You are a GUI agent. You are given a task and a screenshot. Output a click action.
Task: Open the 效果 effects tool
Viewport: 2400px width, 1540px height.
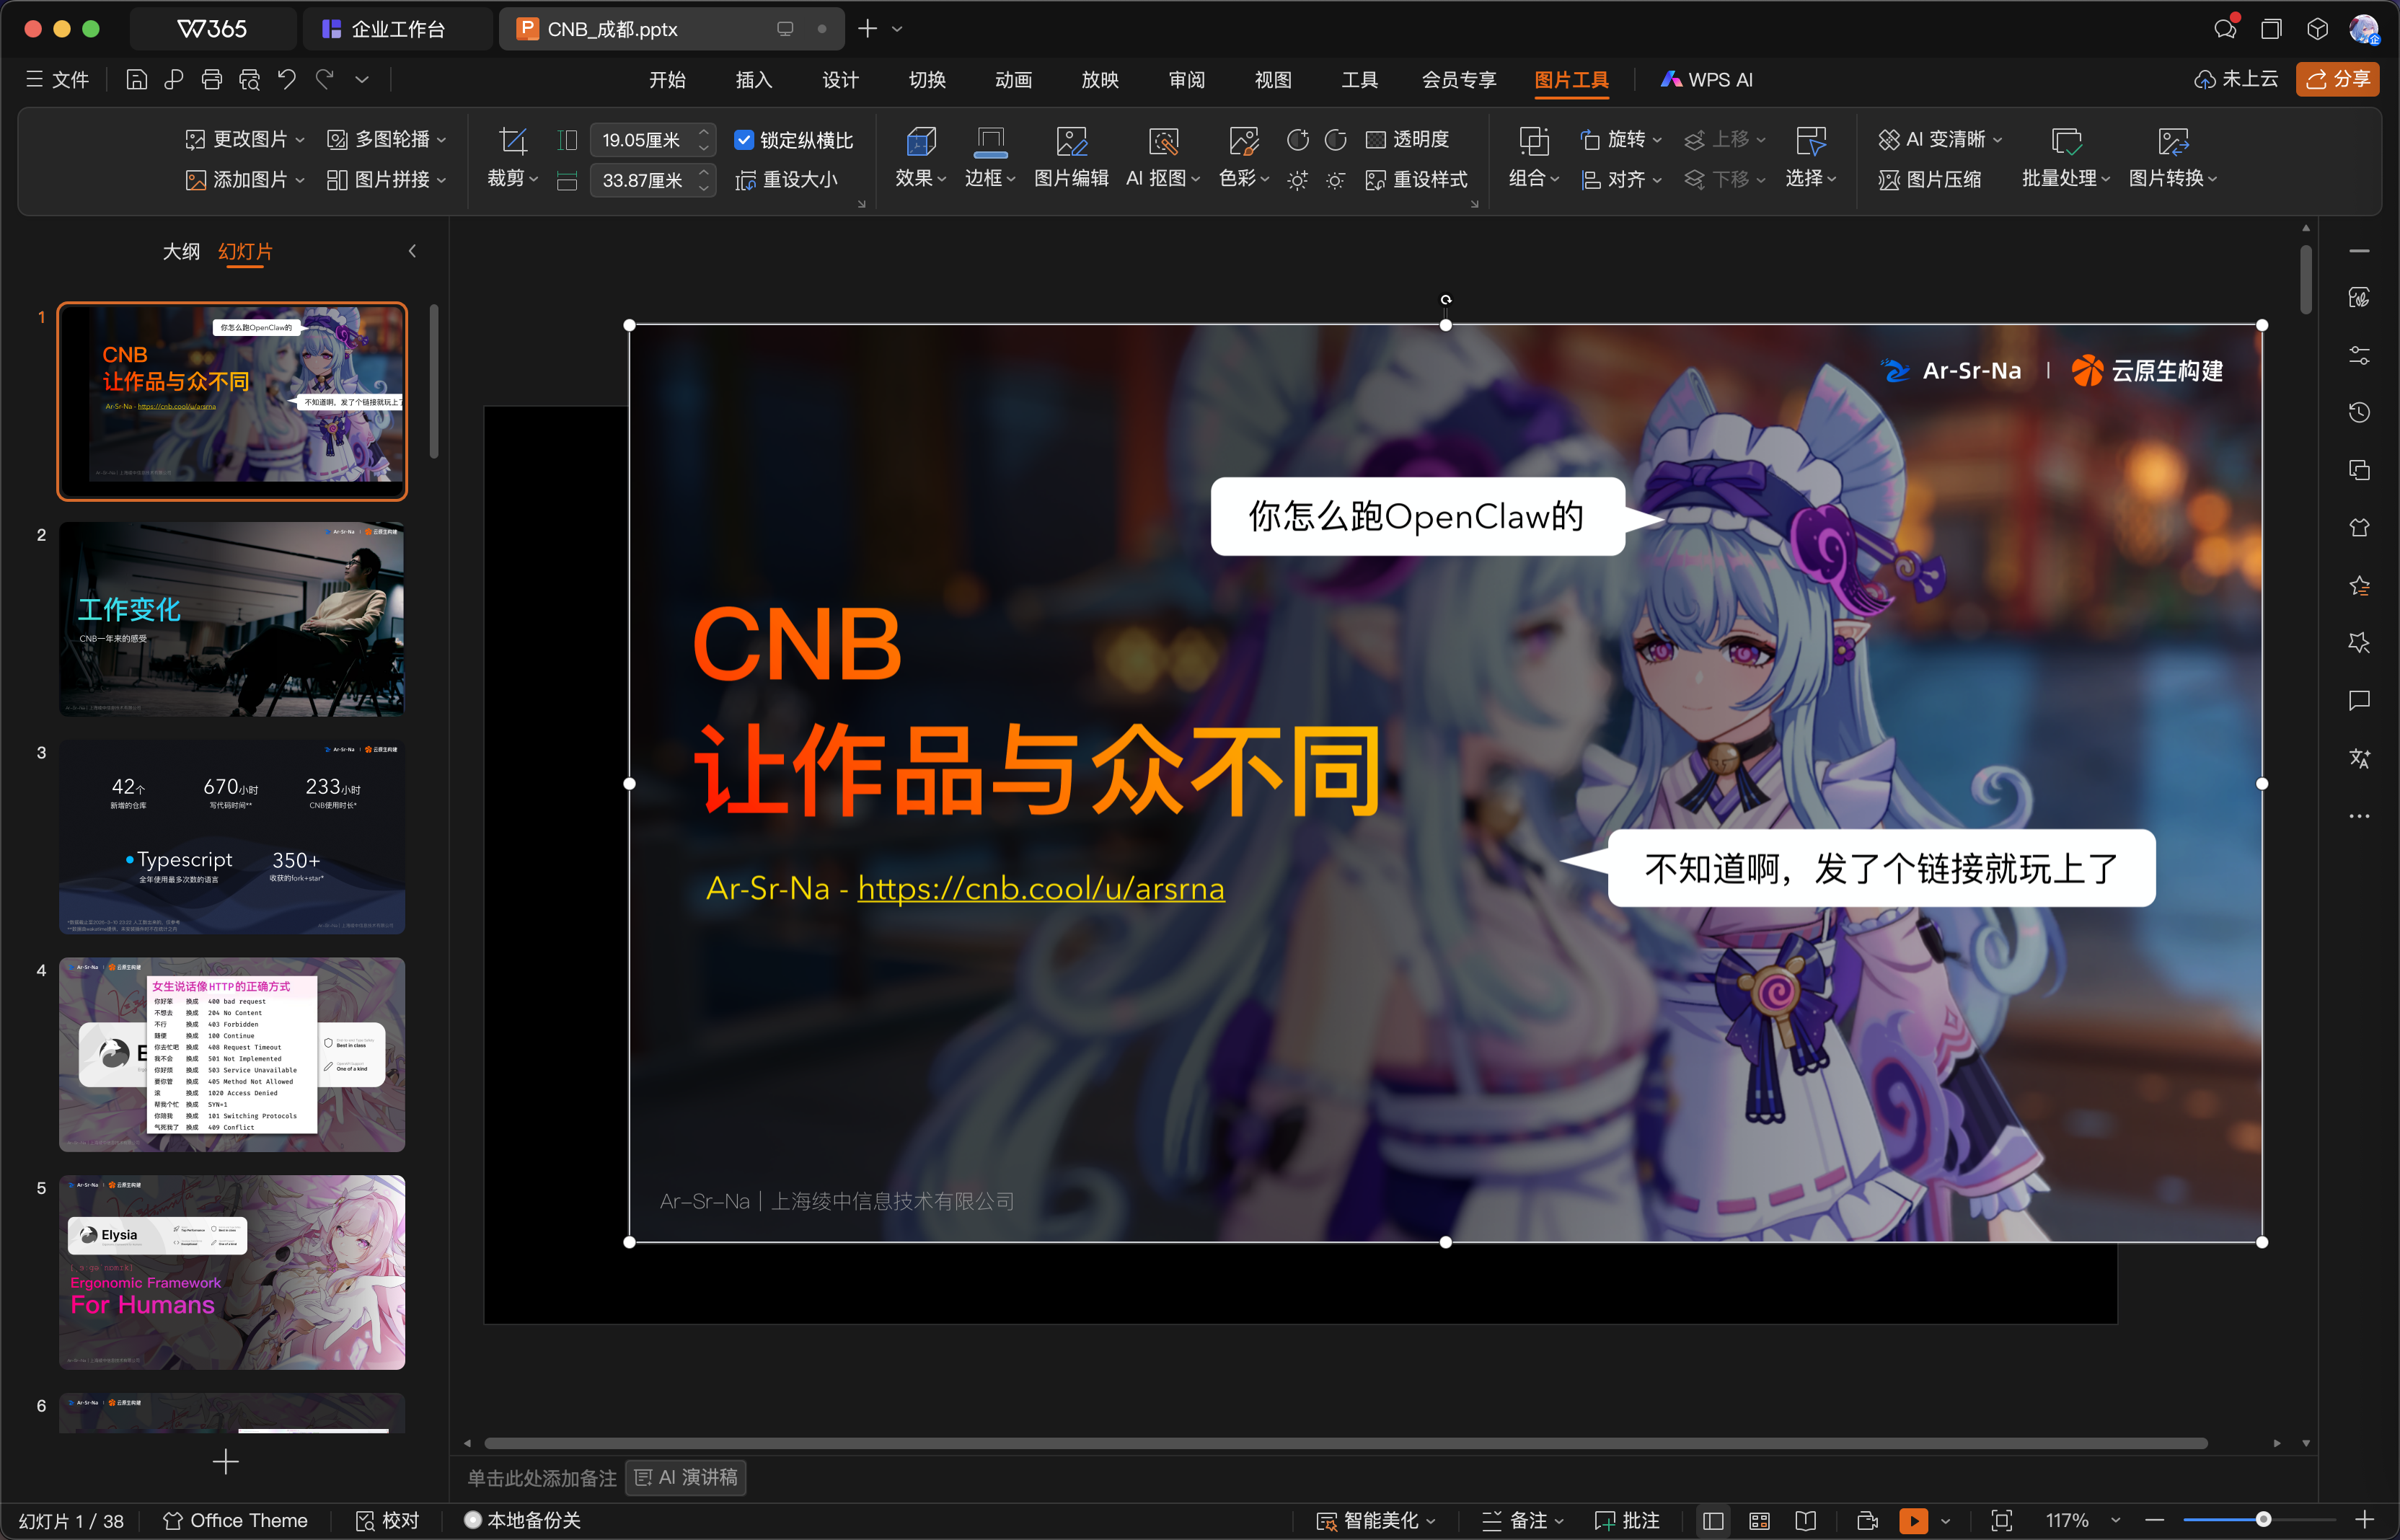[x=920, y=157]
